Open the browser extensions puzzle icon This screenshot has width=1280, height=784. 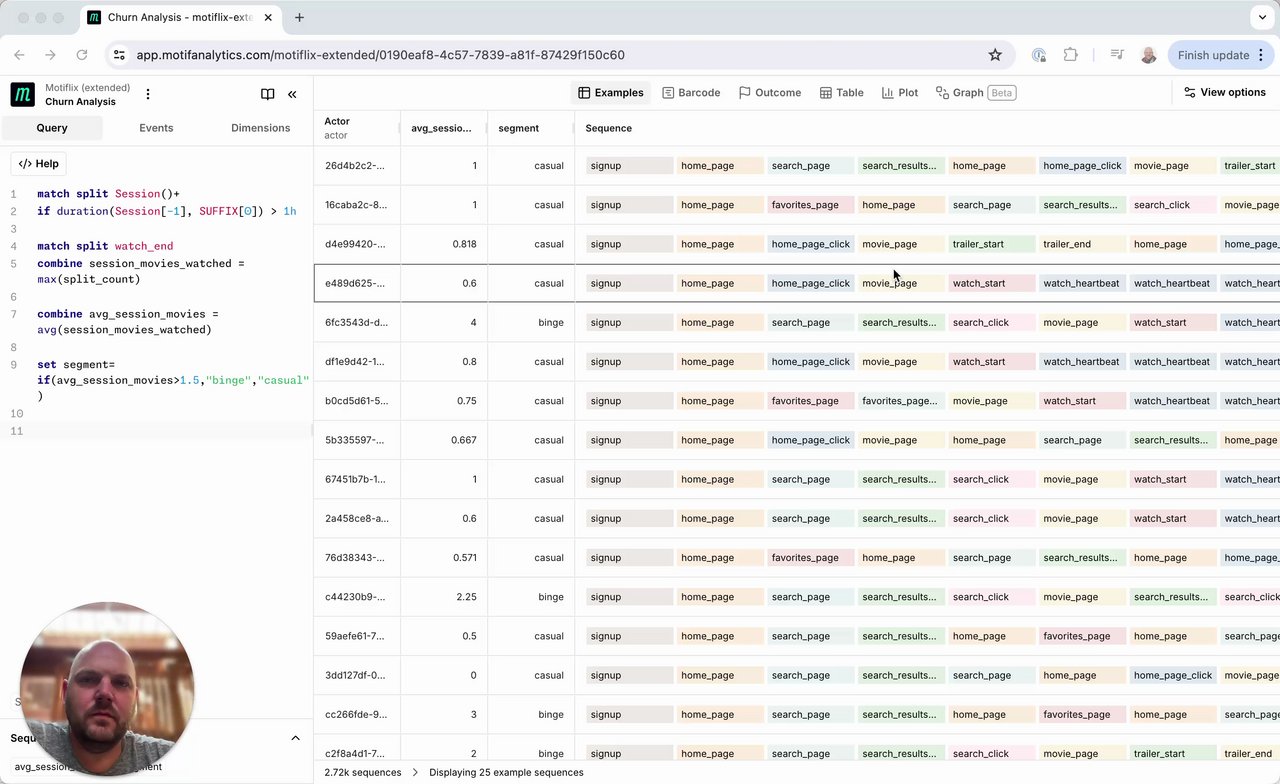click(x=1071, y=55)
